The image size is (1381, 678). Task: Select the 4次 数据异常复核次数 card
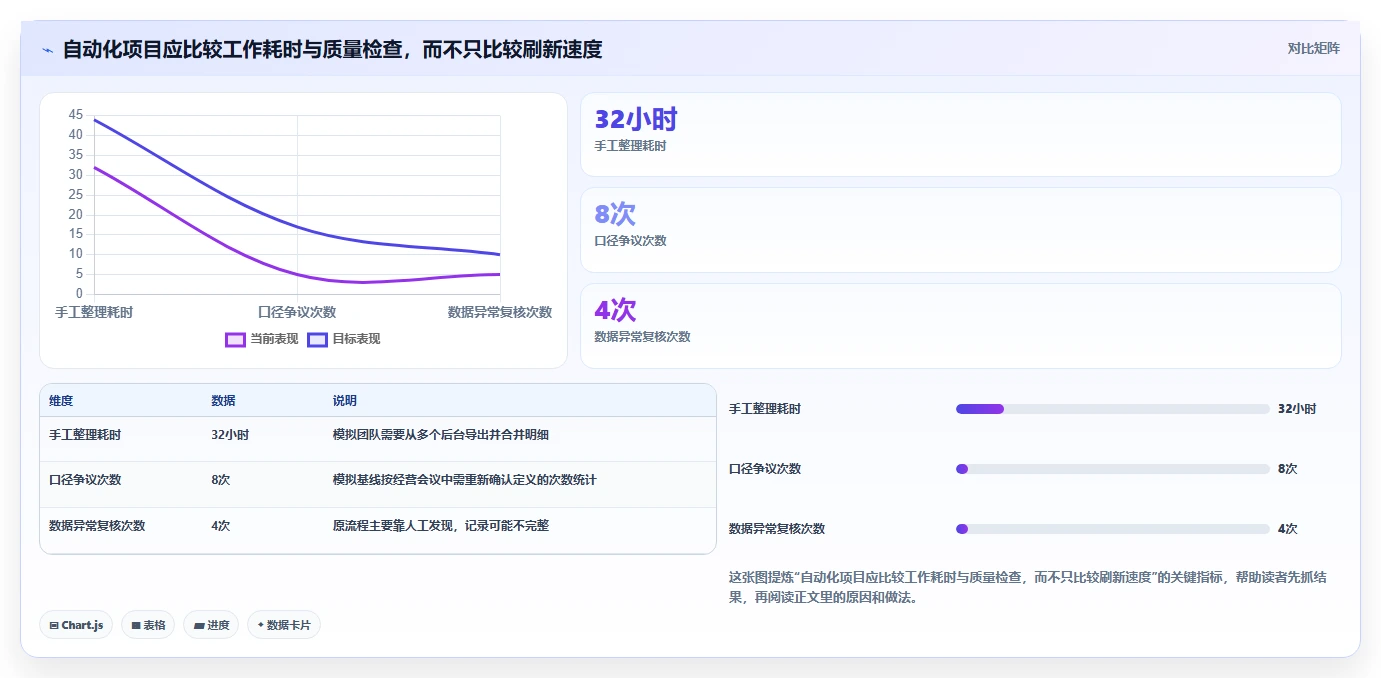(x=960, y=326)
